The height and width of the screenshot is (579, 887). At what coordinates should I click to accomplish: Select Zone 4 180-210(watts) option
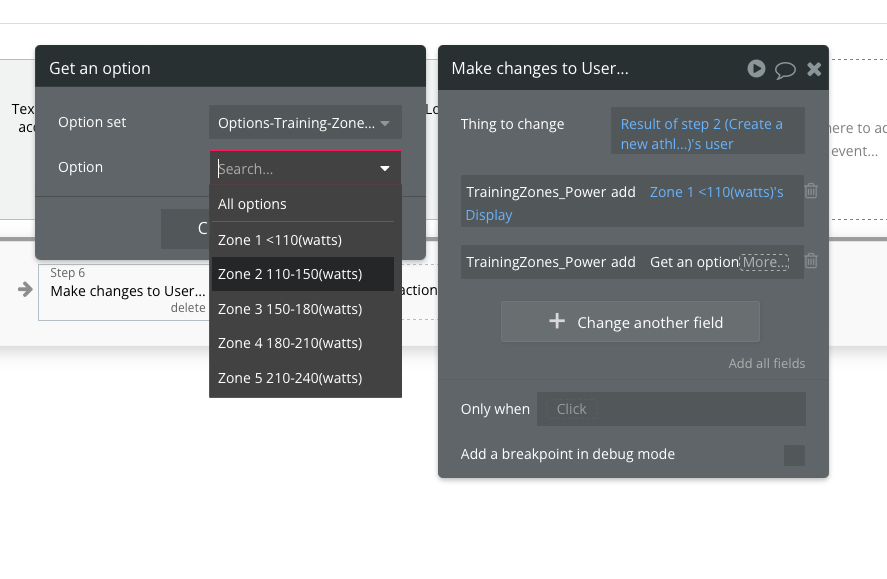(x=290, y=343)
